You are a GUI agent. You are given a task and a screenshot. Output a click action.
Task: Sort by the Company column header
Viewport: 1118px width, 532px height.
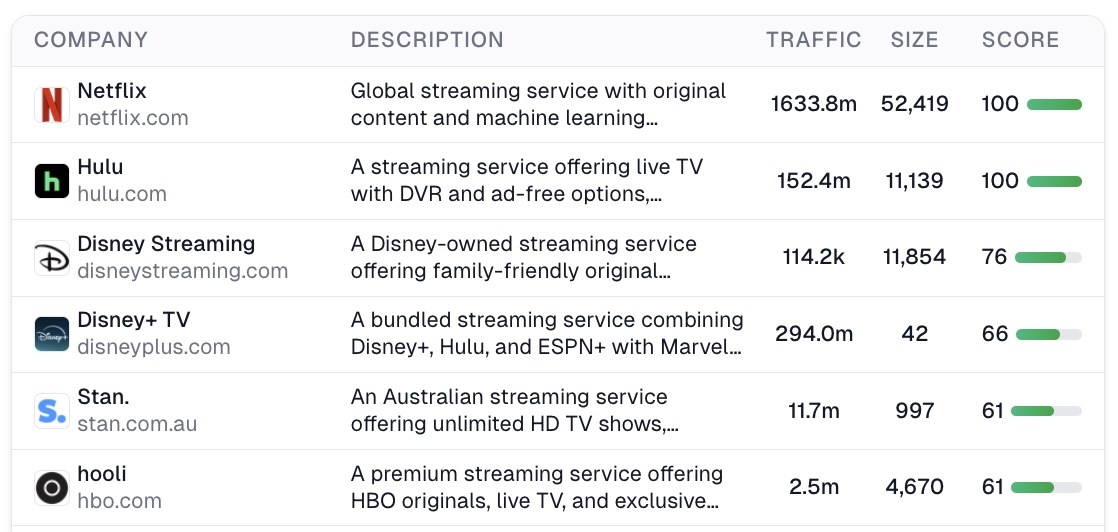click(x=91, y=40)
